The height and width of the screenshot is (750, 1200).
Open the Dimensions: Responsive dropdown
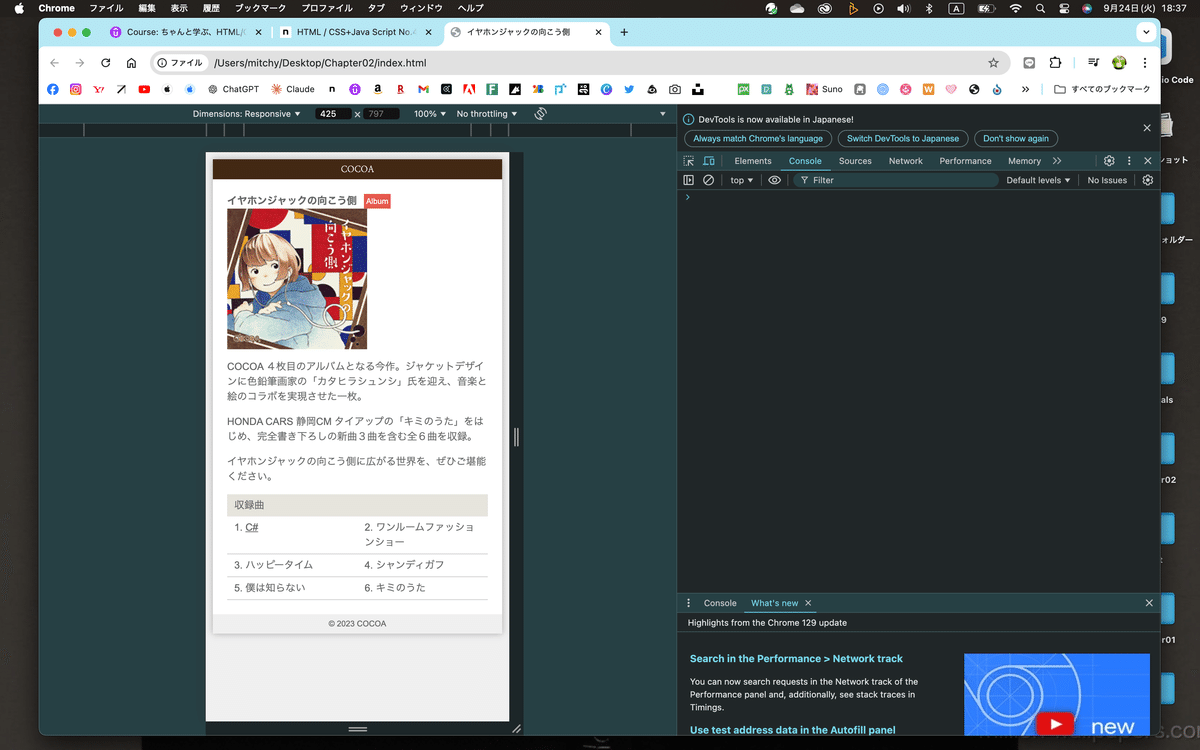tap(247, 113)
